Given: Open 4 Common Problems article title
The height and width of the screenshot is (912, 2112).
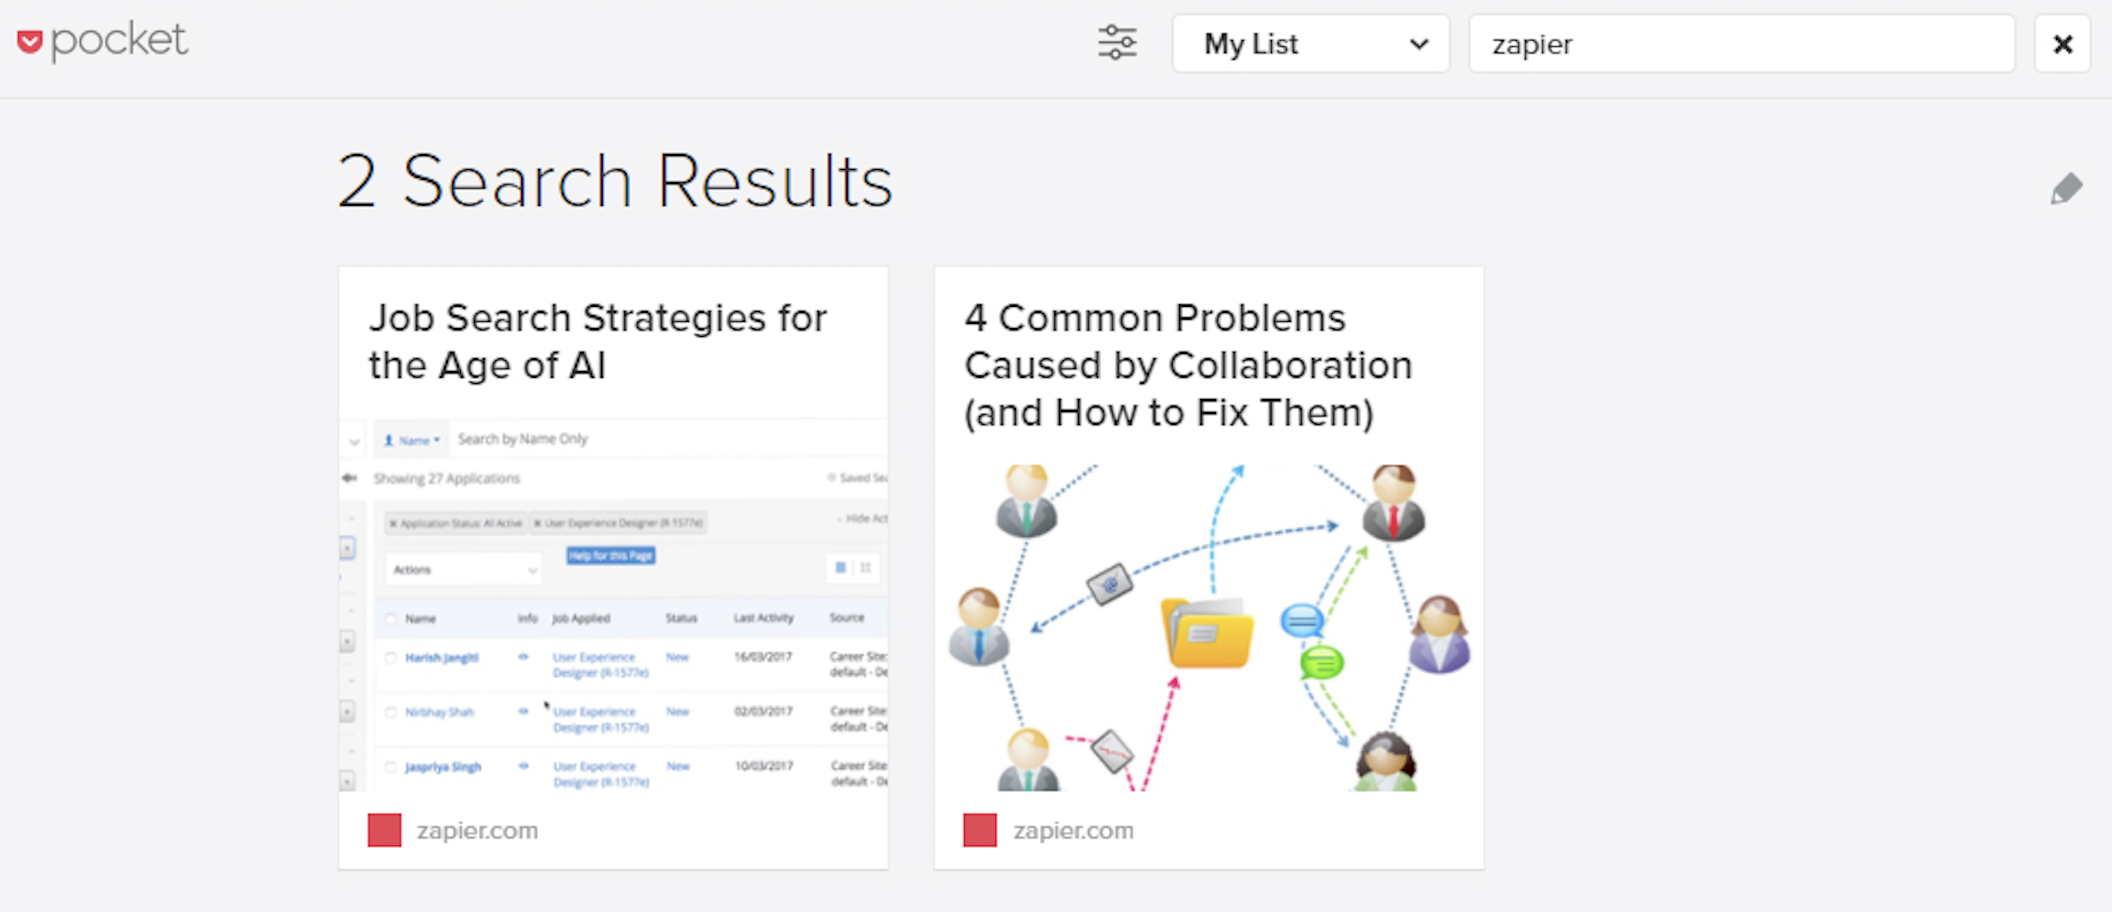Looking at the screenshot, I should tap(1188, 365).
